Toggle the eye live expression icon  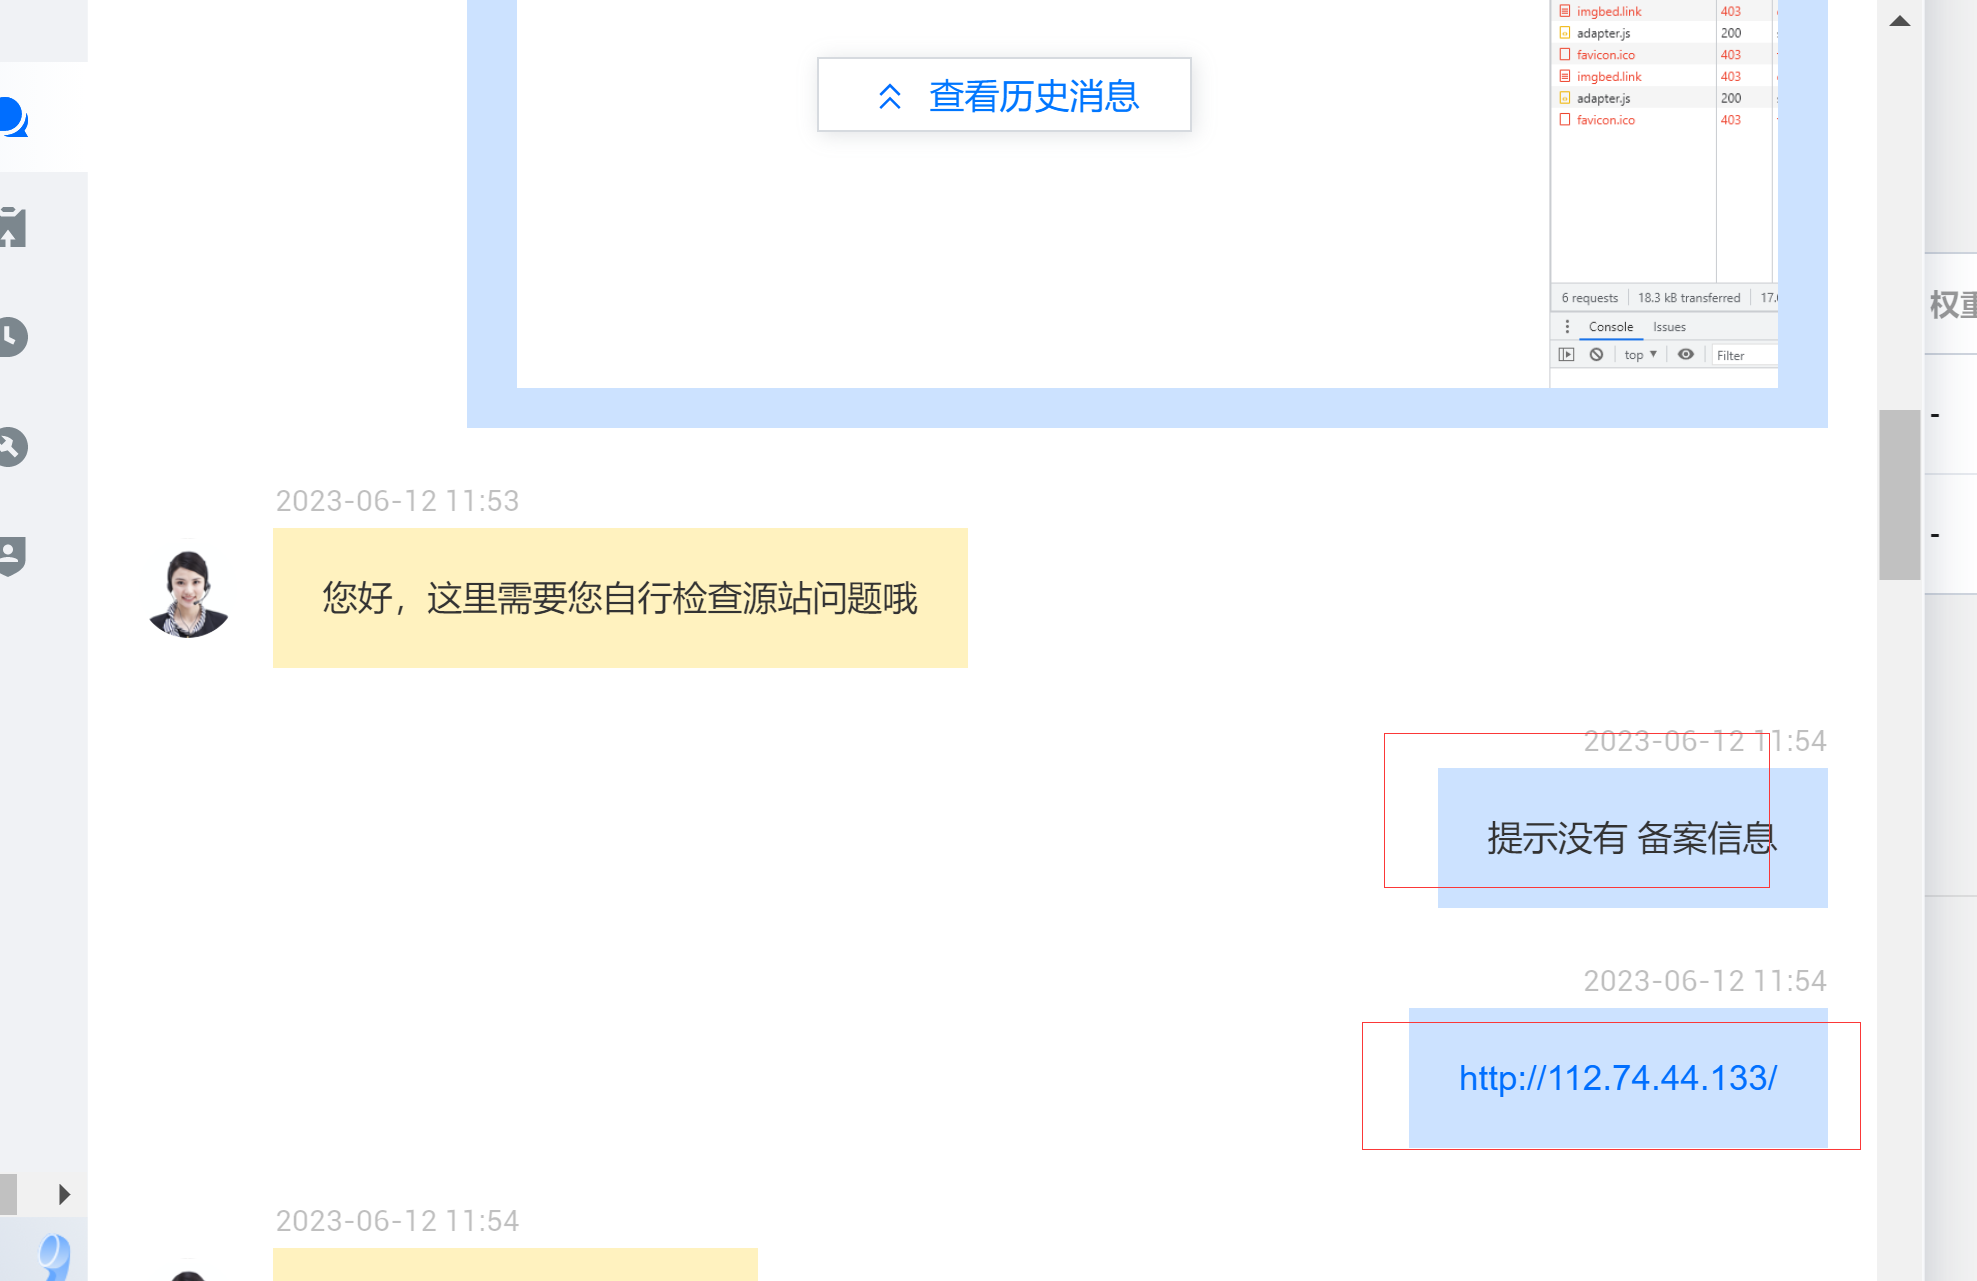[1686, 355]
